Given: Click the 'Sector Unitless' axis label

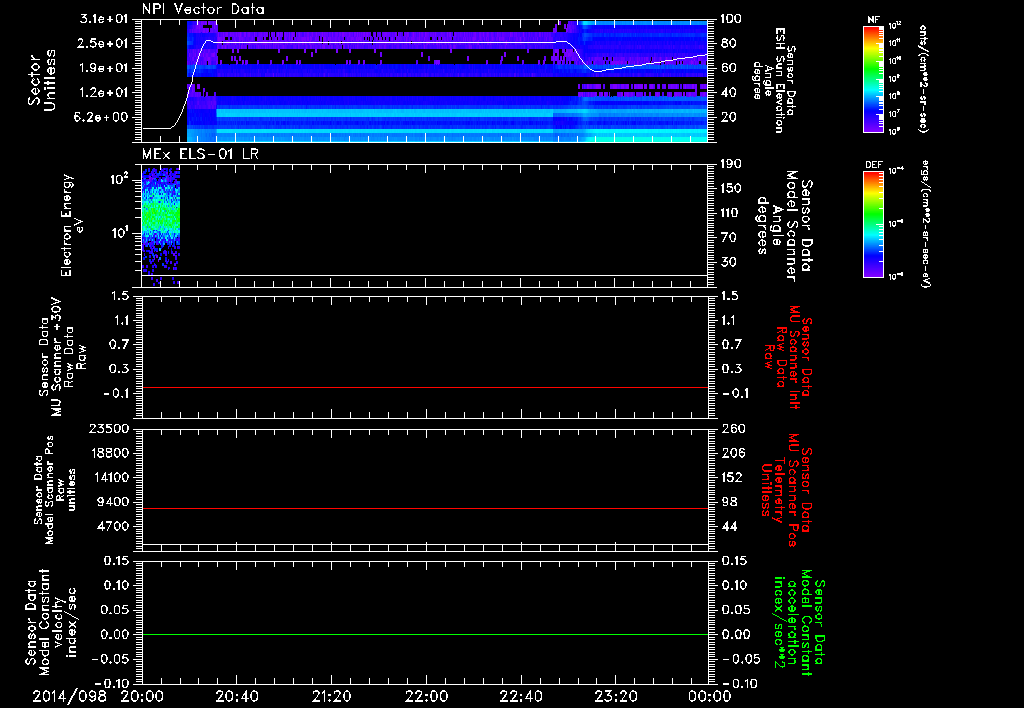Looking at the screenshot, I should point(42,80).
